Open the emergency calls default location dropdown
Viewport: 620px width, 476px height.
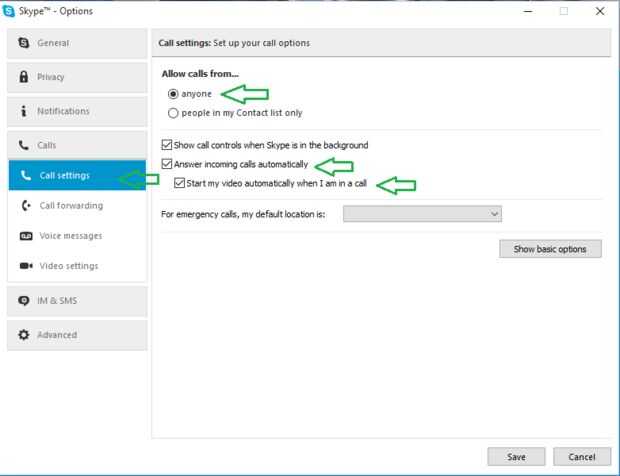point(422,213)
